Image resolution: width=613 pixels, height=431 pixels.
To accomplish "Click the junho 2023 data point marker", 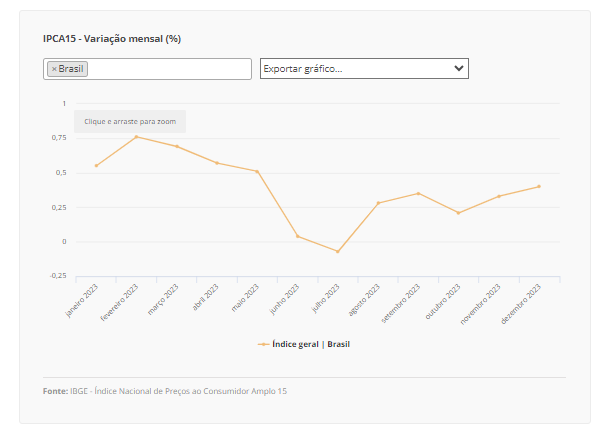I will (298, 236).
